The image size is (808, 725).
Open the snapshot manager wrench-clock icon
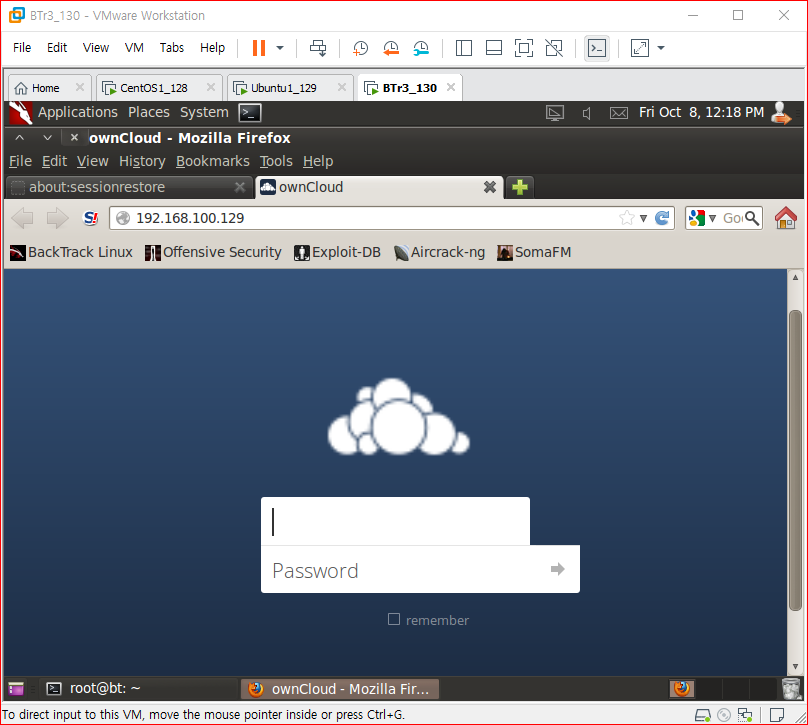tap(421, 48)
